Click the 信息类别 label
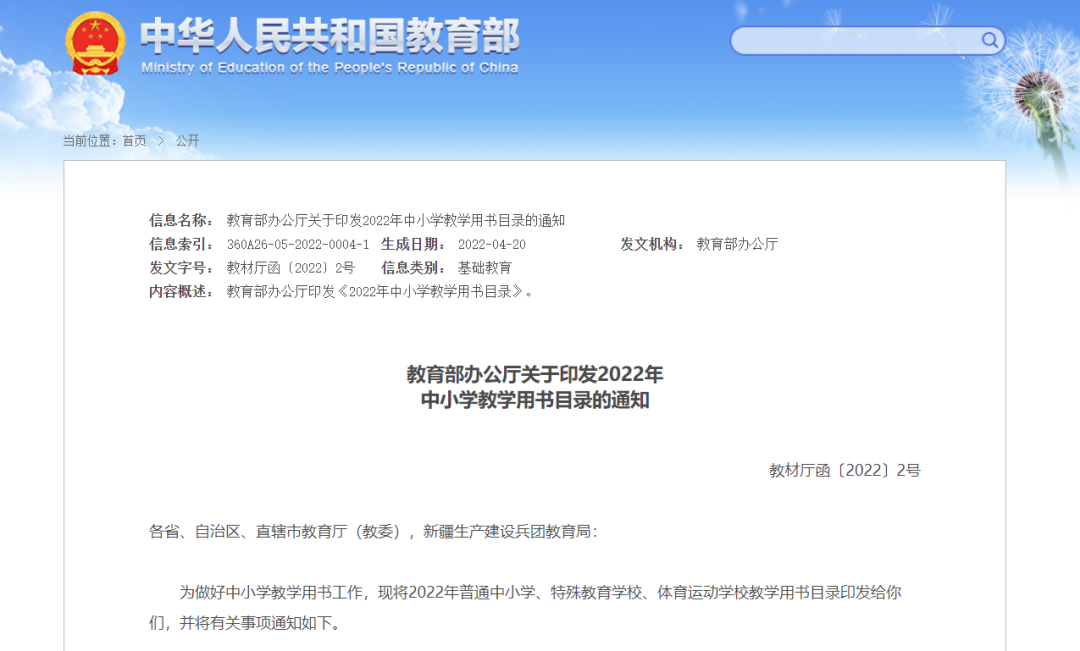 click(x=413, y=268)
